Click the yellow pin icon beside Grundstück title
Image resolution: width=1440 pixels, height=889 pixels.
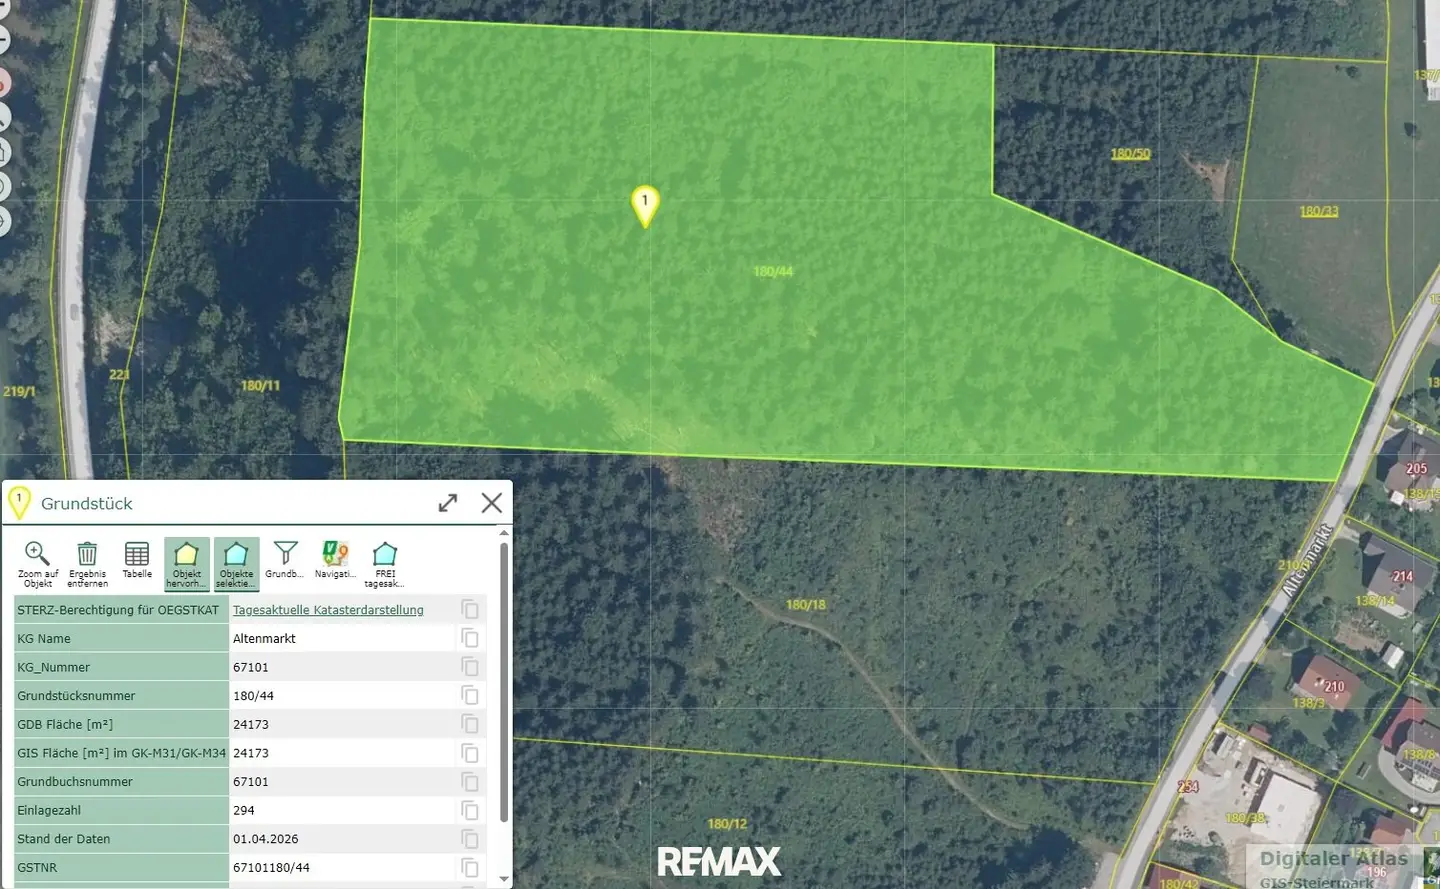(19, 503)
